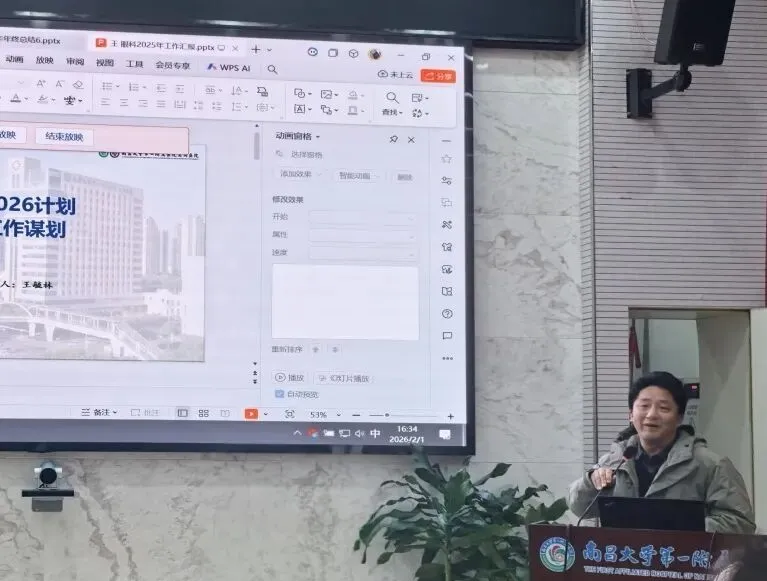
Task: Click the increase font size A+ icon
Action: click(x=41, y=84)
